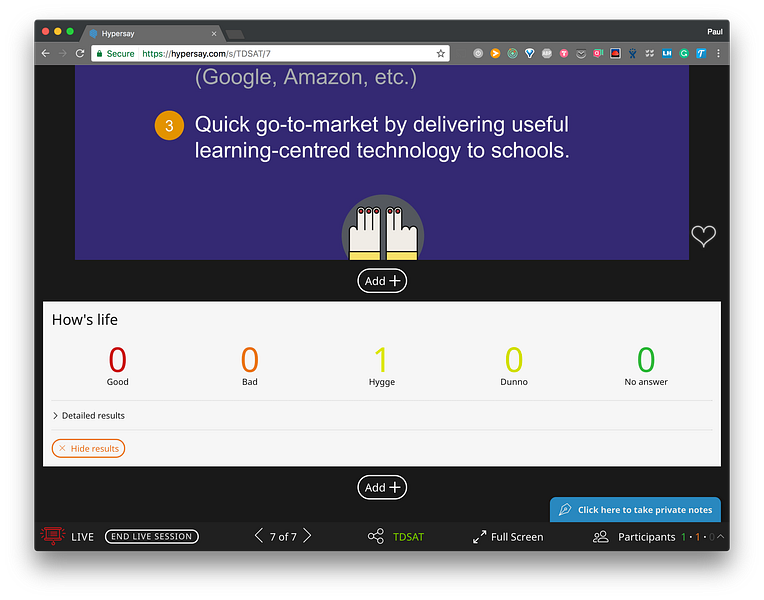Click the Participants label
Screen dimensions: 764x600
(x=647, y=537)
